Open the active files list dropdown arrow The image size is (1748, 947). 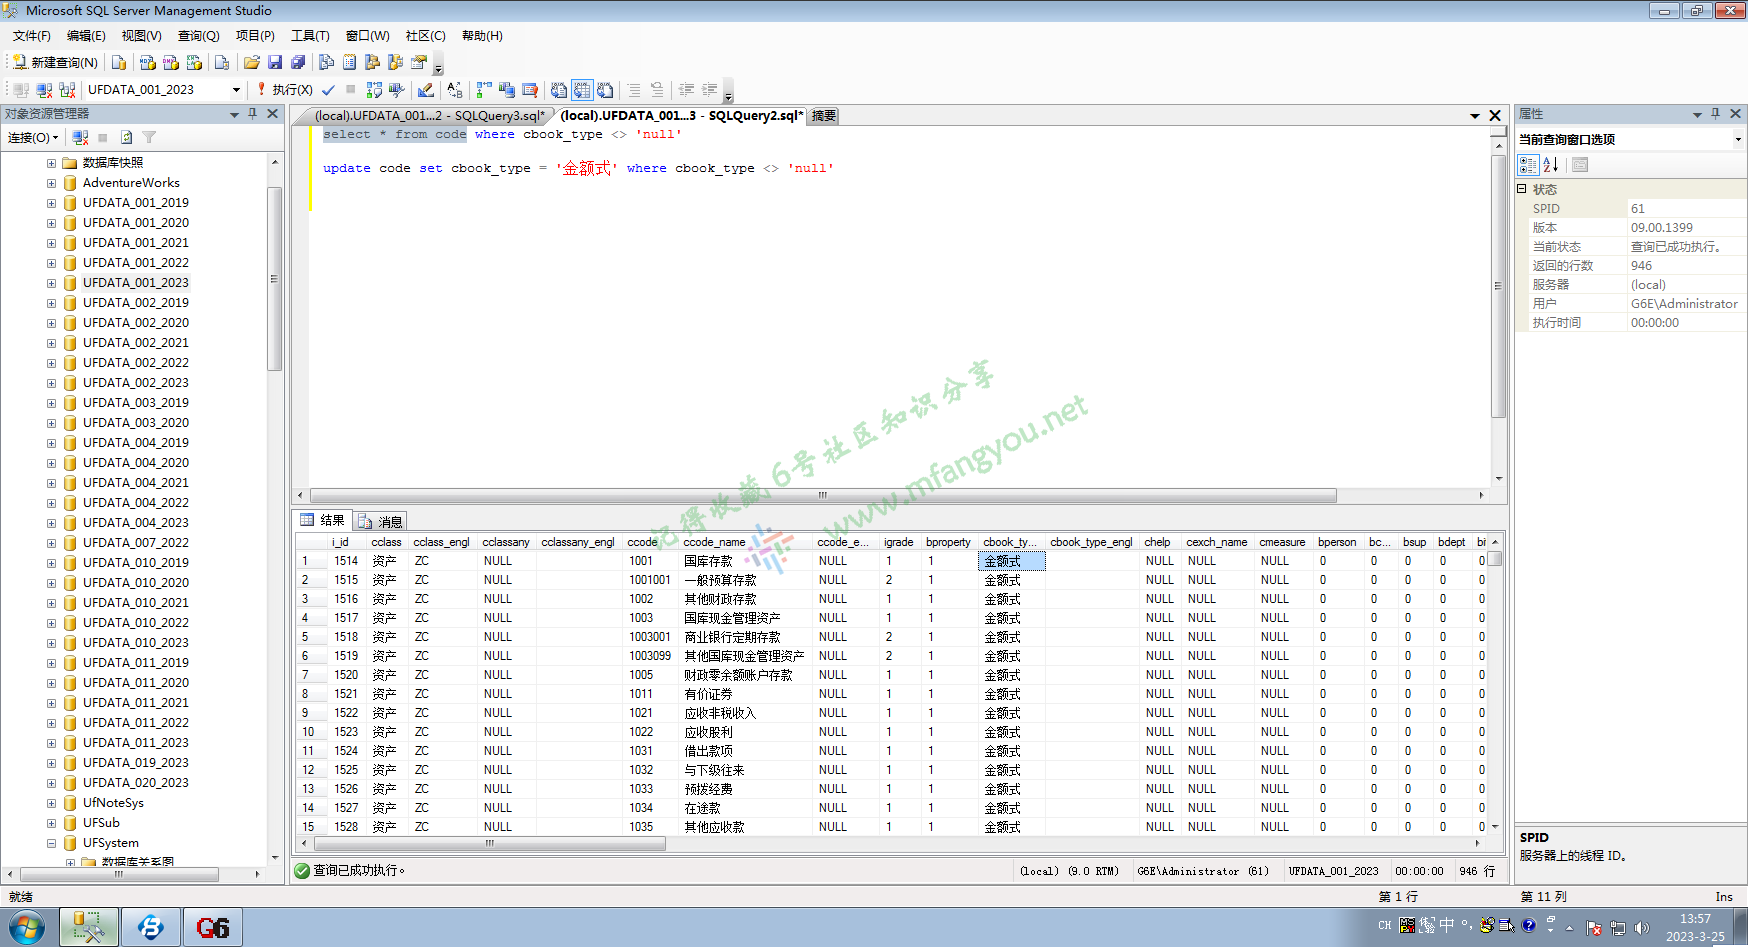(1475, 116)
